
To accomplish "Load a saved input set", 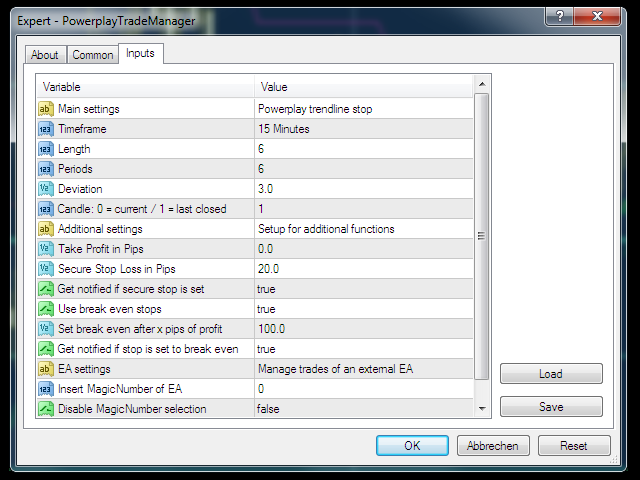I will (x=551, y=373).
